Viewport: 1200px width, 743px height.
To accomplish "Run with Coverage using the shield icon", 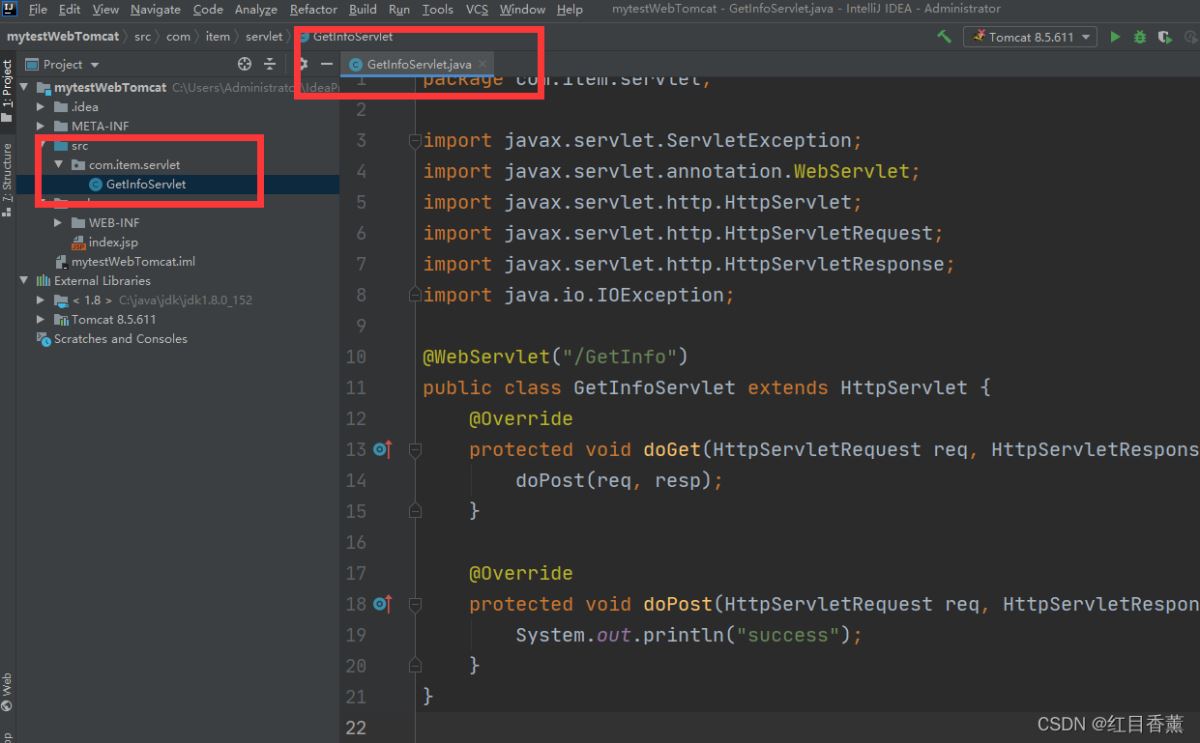I will [x=1164, y=37].
